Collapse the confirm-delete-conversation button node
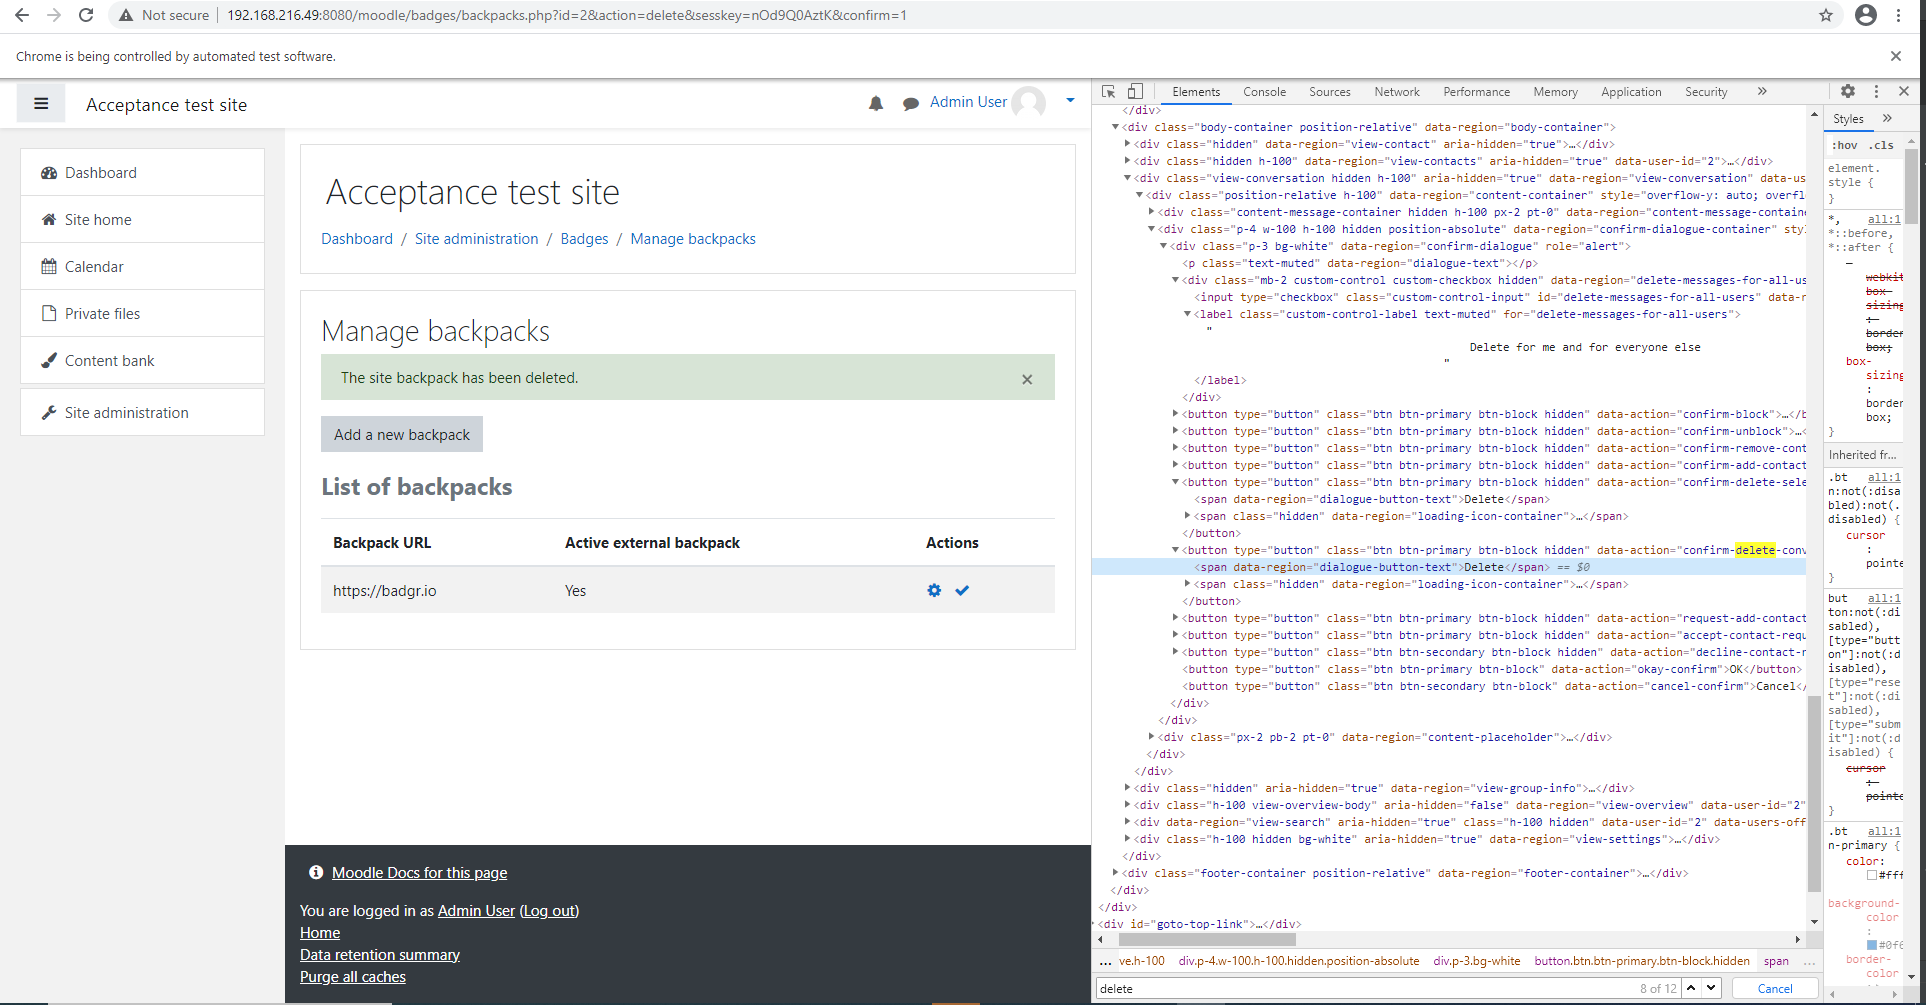This screenshot has height=1005, width=1926. coord(1176,550)
